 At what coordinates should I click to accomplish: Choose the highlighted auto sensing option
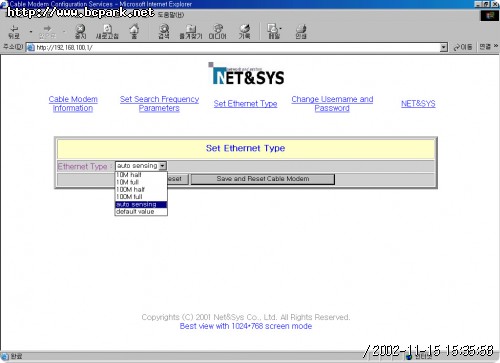141,204
